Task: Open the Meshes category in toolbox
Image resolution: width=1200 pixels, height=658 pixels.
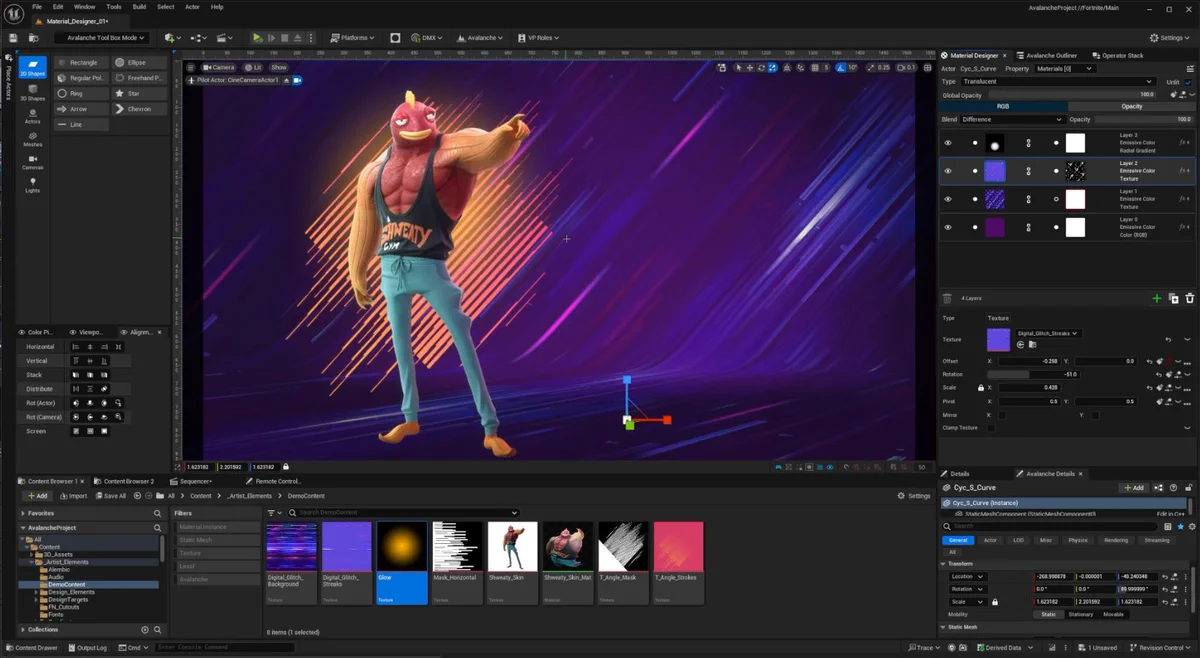Action: 32,139
